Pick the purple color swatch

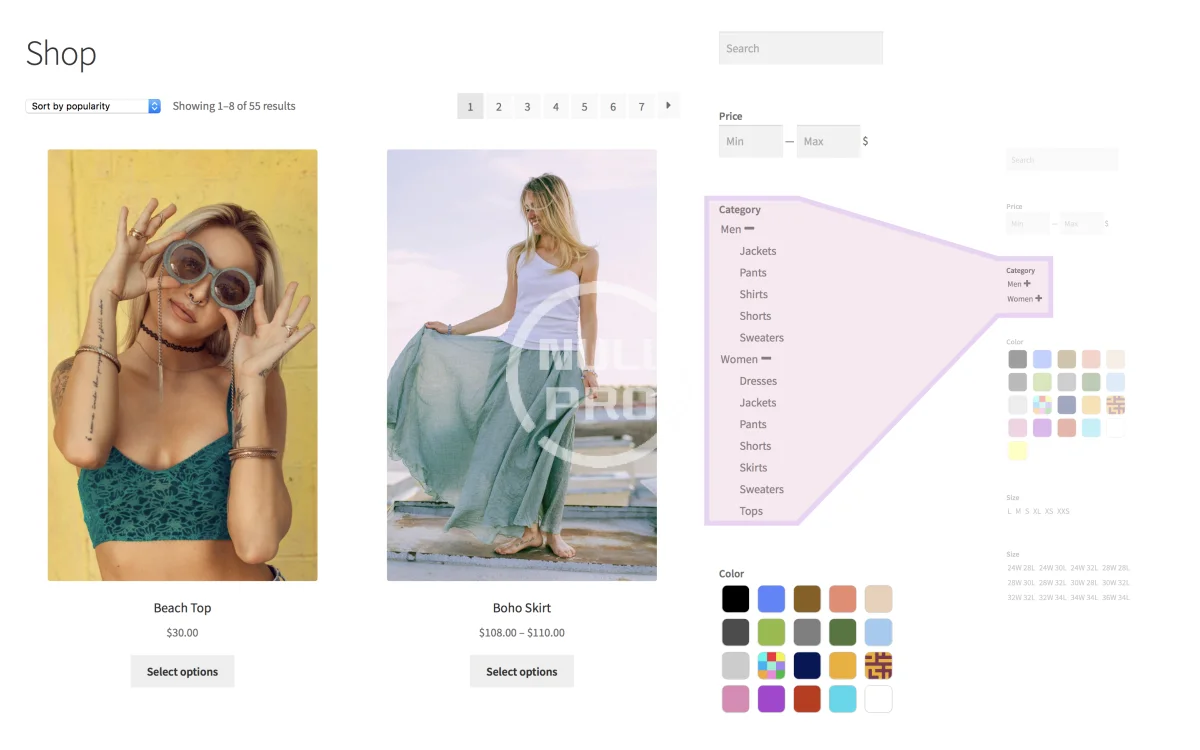[x=771, y=698]
